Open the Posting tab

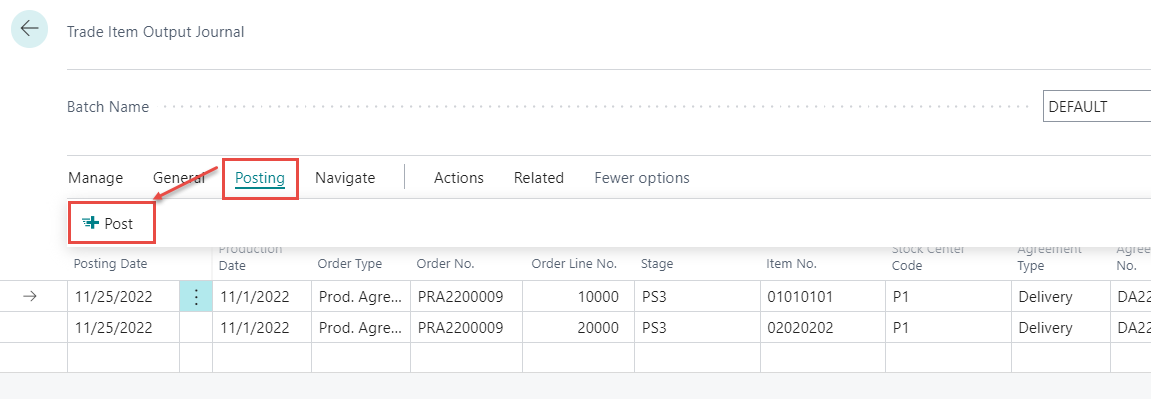pyautogui.click(x=260, y=177)
